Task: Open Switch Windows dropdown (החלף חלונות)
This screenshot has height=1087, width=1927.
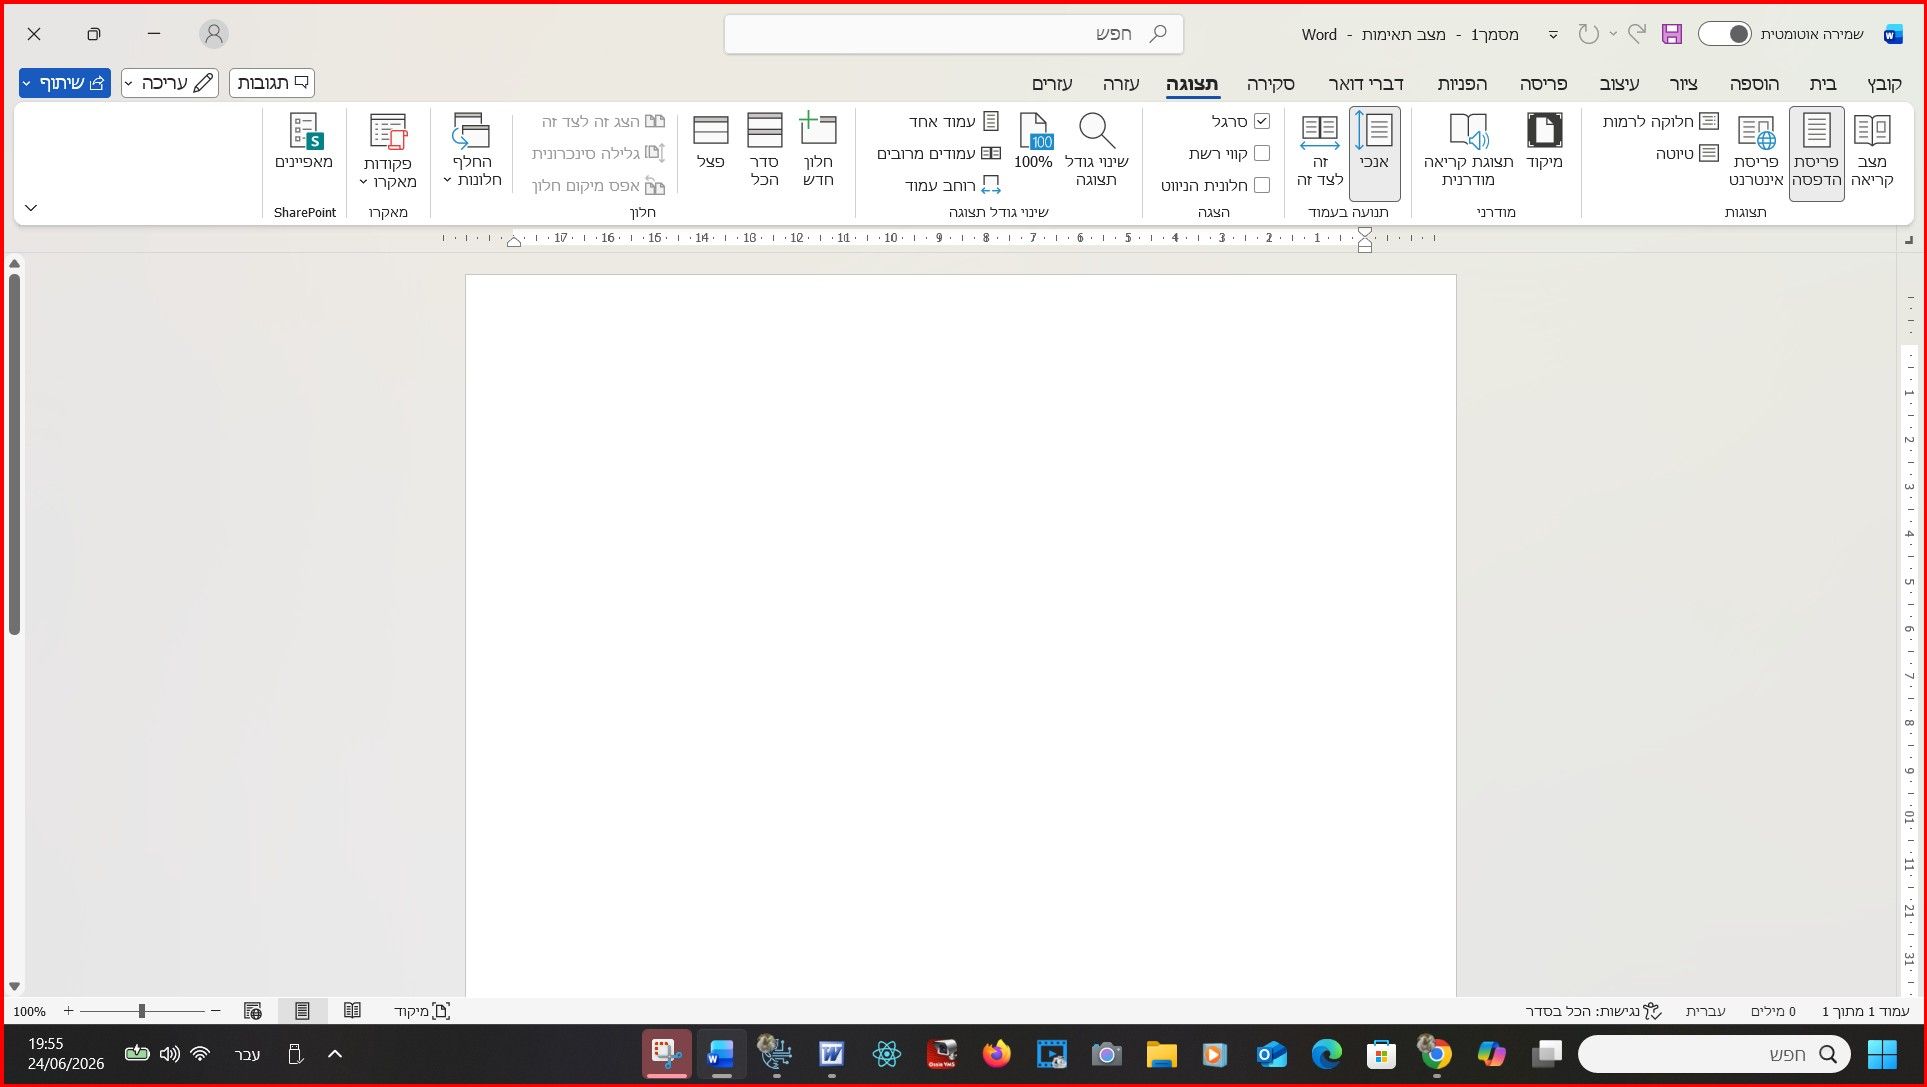Action: pos(472,150)
